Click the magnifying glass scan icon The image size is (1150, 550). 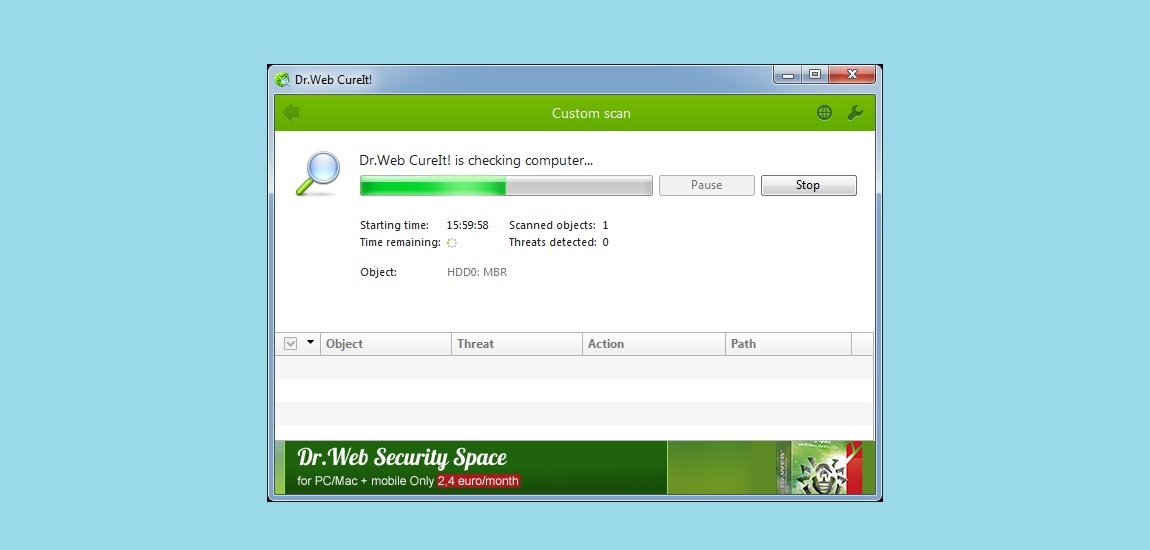point(318,173)
